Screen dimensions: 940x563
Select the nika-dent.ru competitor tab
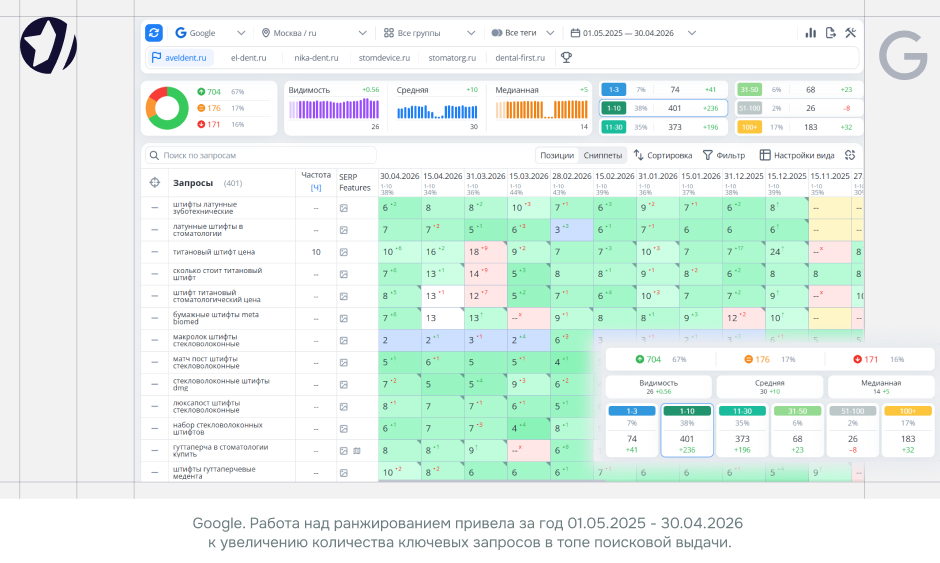(x=316, y=58)
